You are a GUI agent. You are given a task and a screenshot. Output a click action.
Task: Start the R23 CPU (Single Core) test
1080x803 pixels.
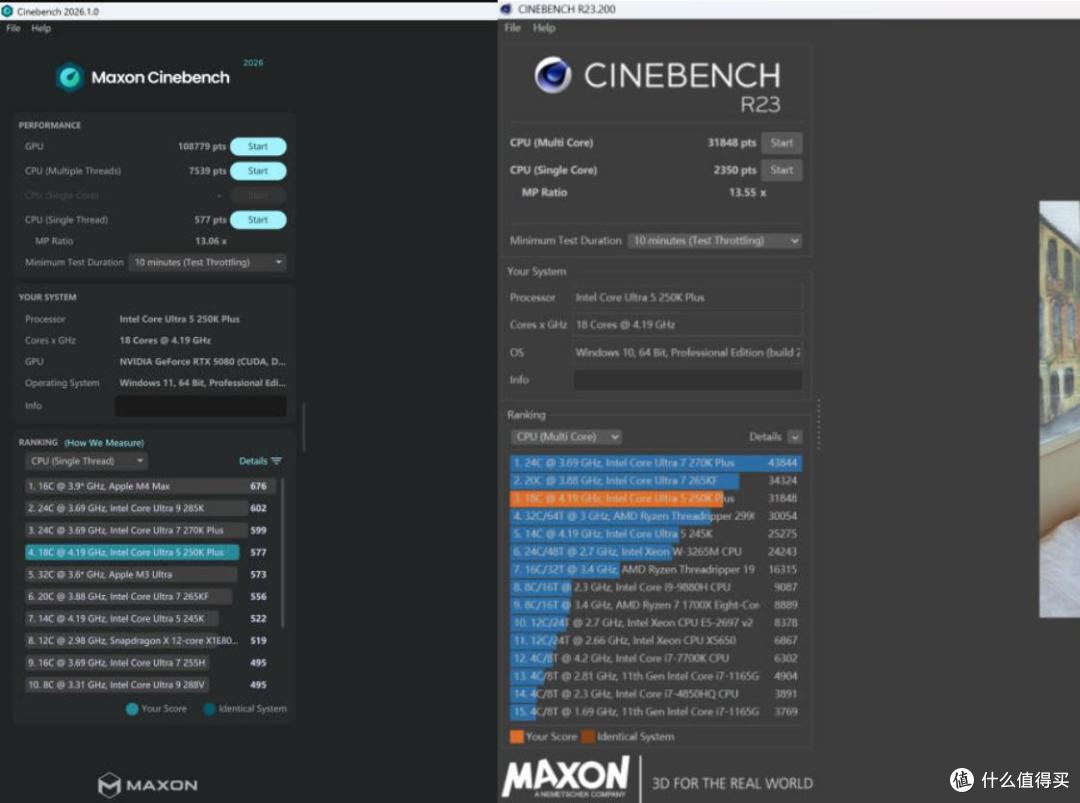coord(782,169)
